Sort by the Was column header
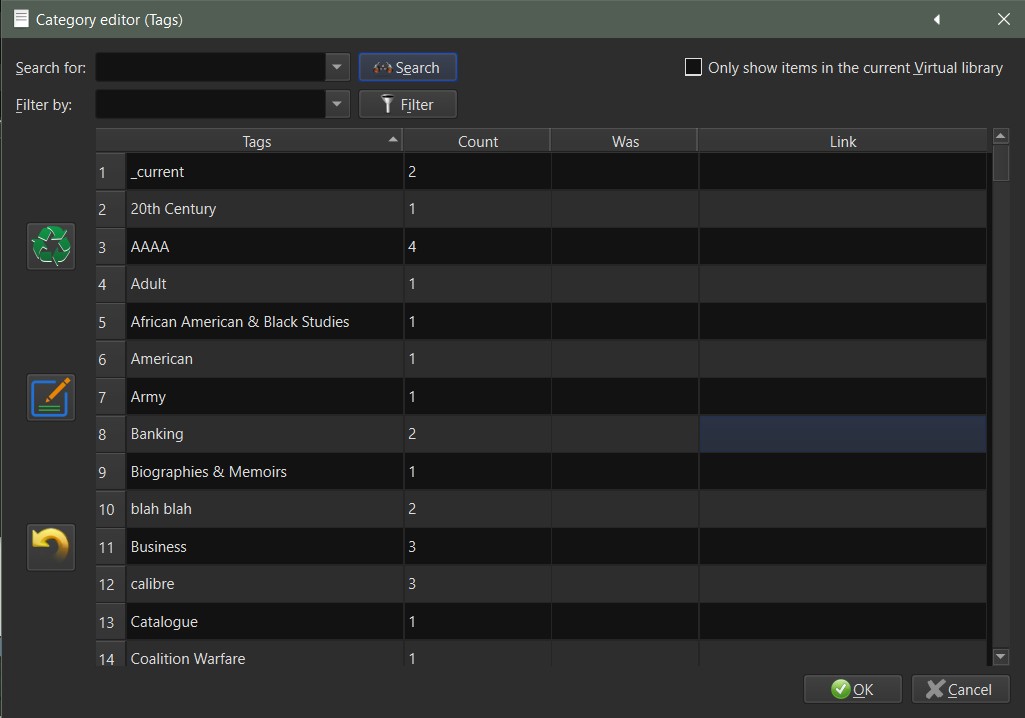The height and width of the screenshot is (718, 1025). tap(625, 141)
